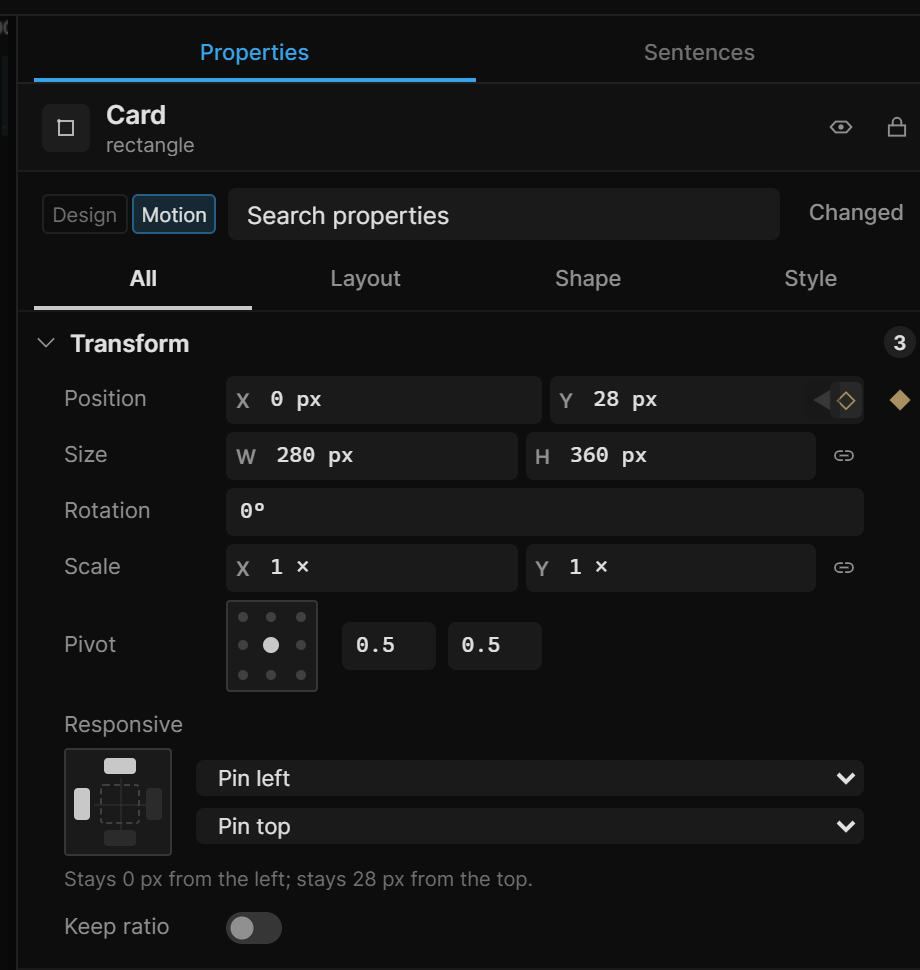Toggle Size width-height link icon
Viewport: 920px width, 970px height.
(x=844, y=456)
